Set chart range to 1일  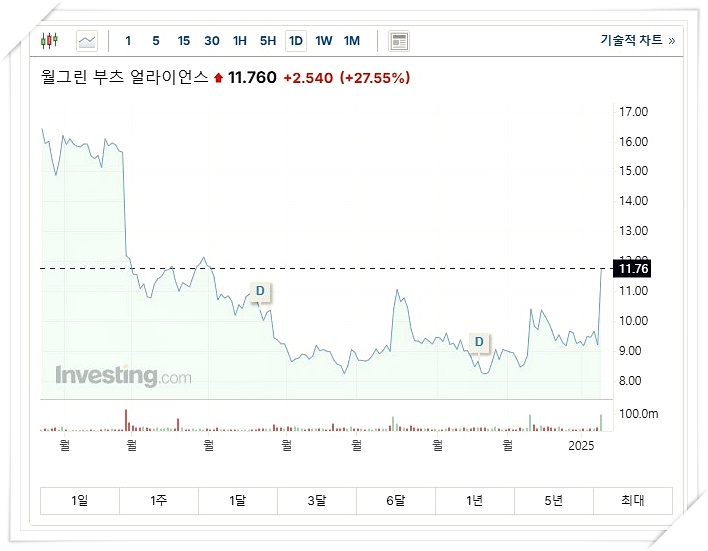(80, 500)
